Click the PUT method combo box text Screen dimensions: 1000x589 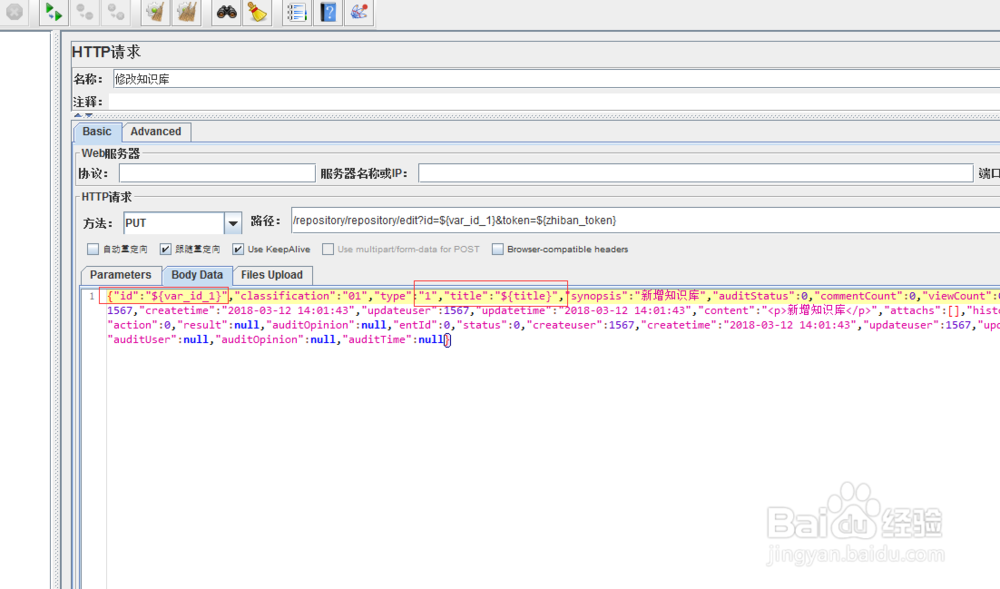[x=173, y=223]
